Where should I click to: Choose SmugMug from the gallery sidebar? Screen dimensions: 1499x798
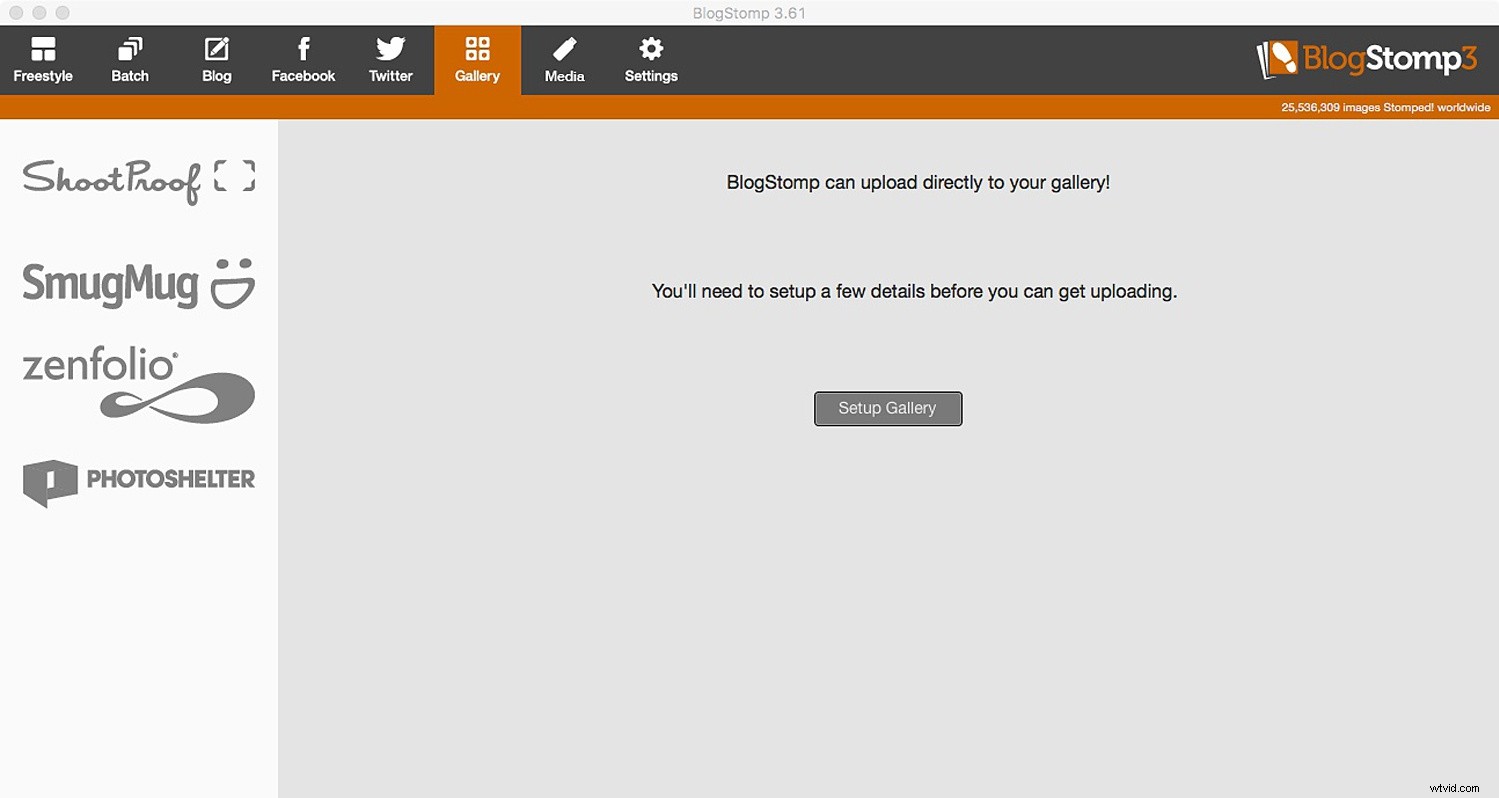click(138, 283)
